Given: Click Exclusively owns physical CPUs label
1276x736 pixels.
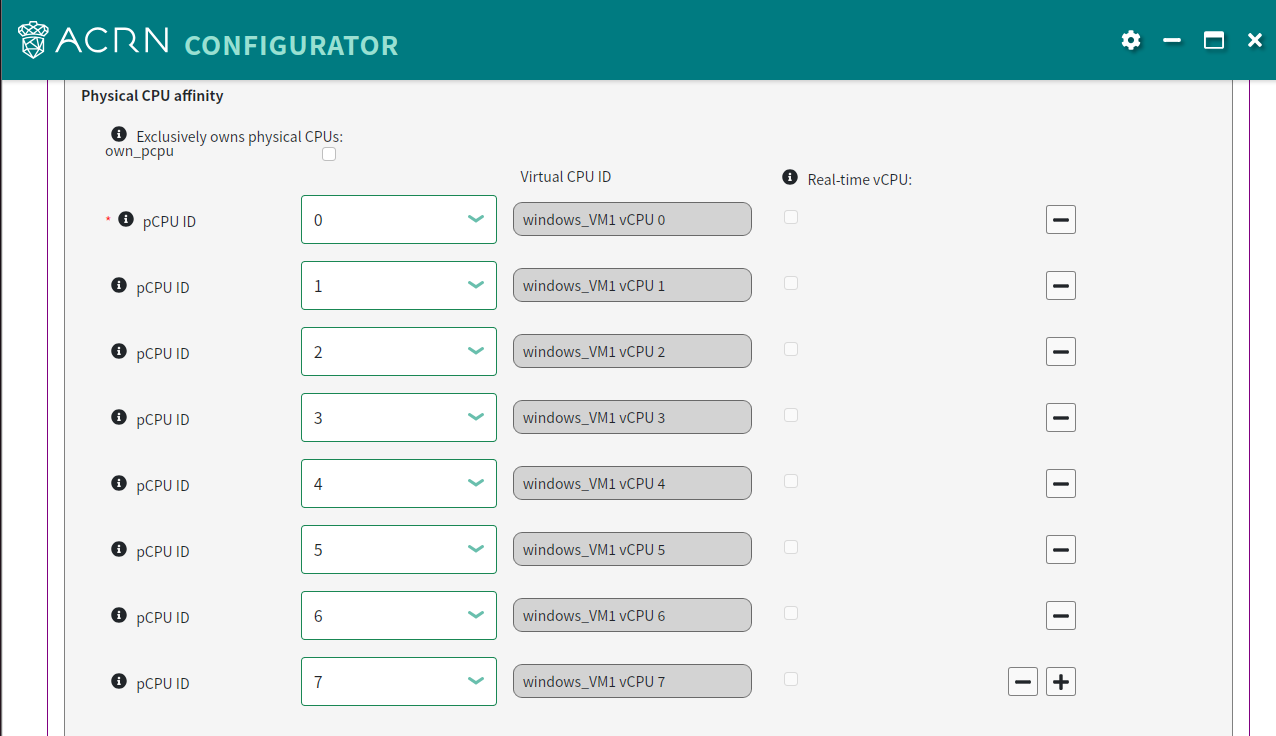Looking at the screenshot, I should [240, 136].
